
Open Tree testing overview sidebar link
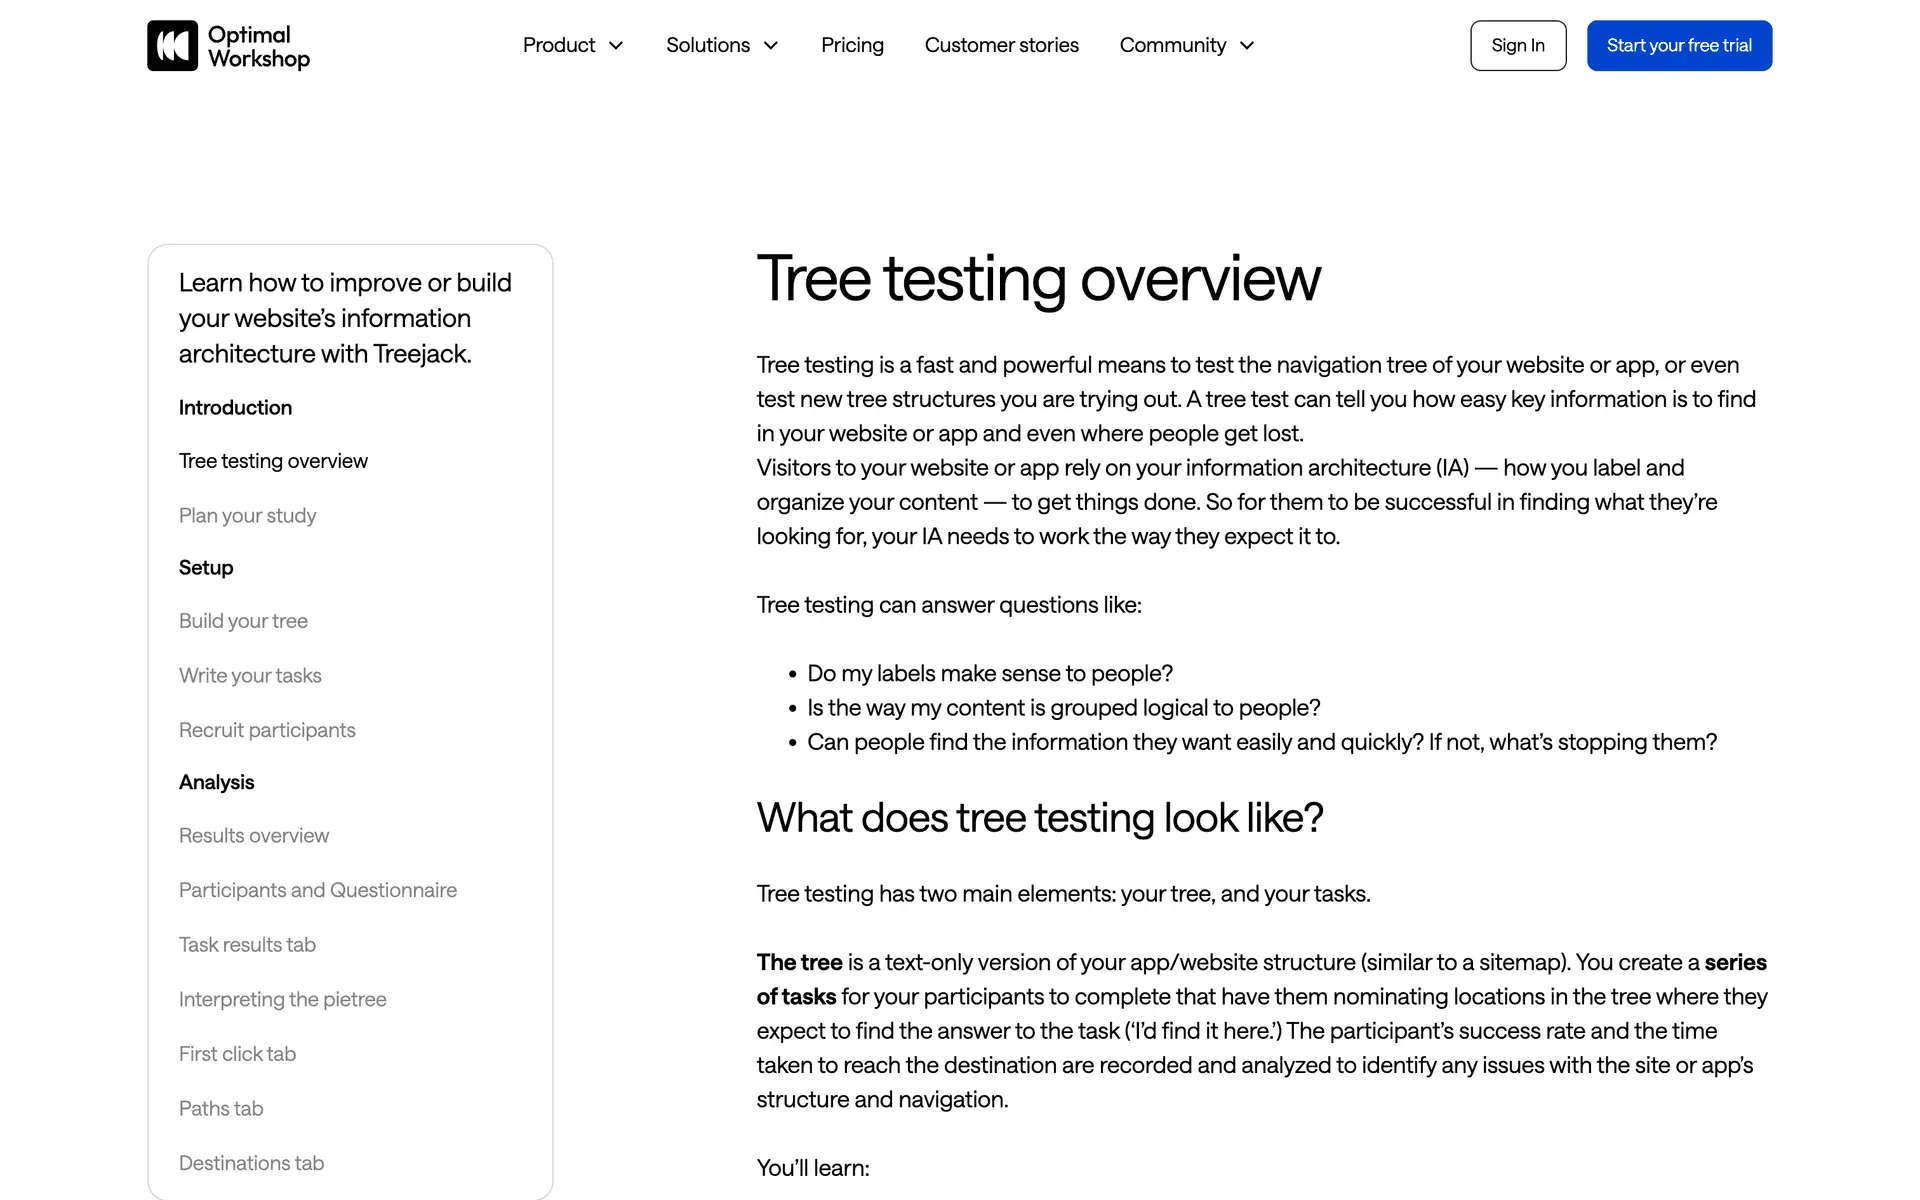pyautogui.click(x=273, y=461)
